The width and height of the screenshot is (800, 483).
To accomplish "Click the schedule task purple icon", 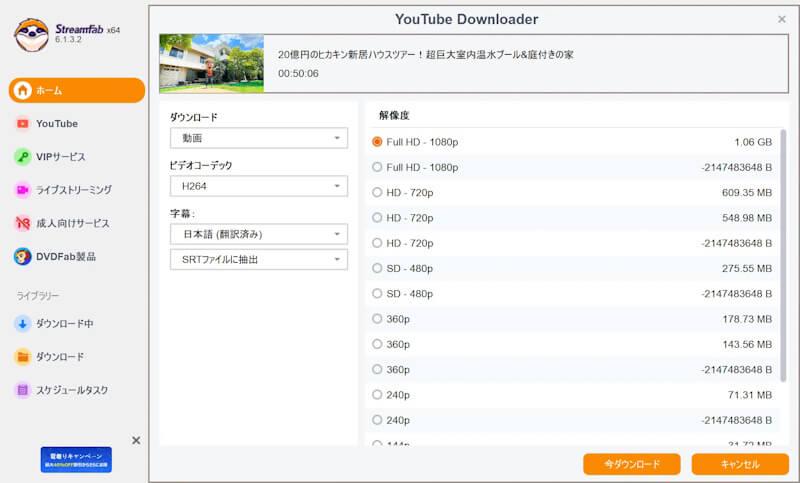I will (x=22, y=390).
